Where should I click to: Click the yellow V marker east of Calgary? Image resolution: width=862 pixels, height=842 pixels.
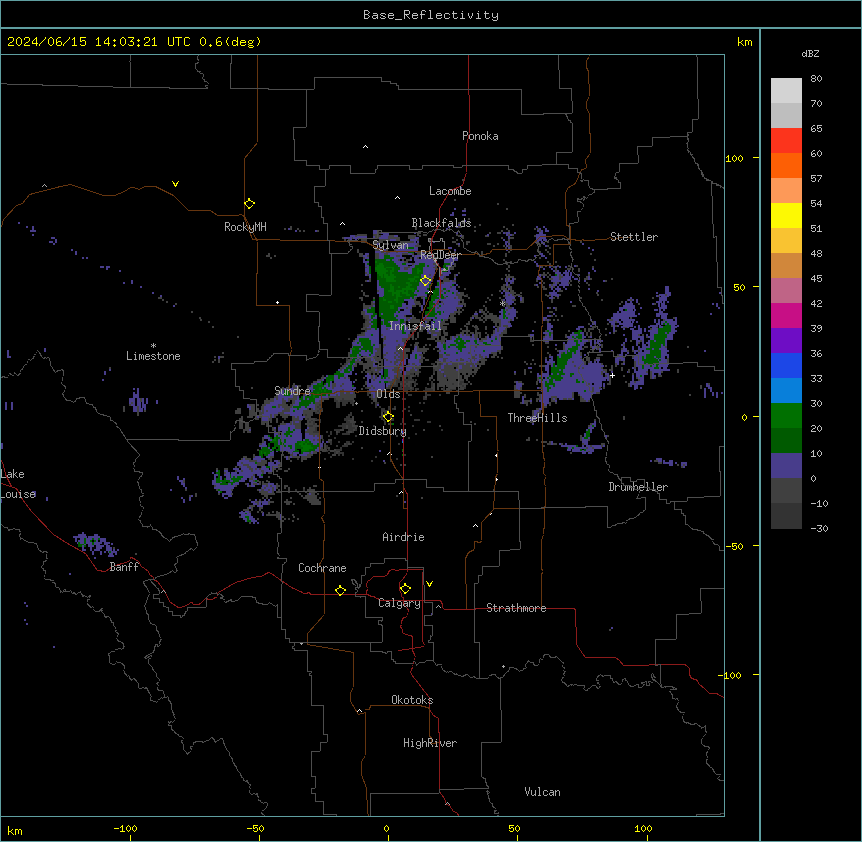(x=429, y=584)
